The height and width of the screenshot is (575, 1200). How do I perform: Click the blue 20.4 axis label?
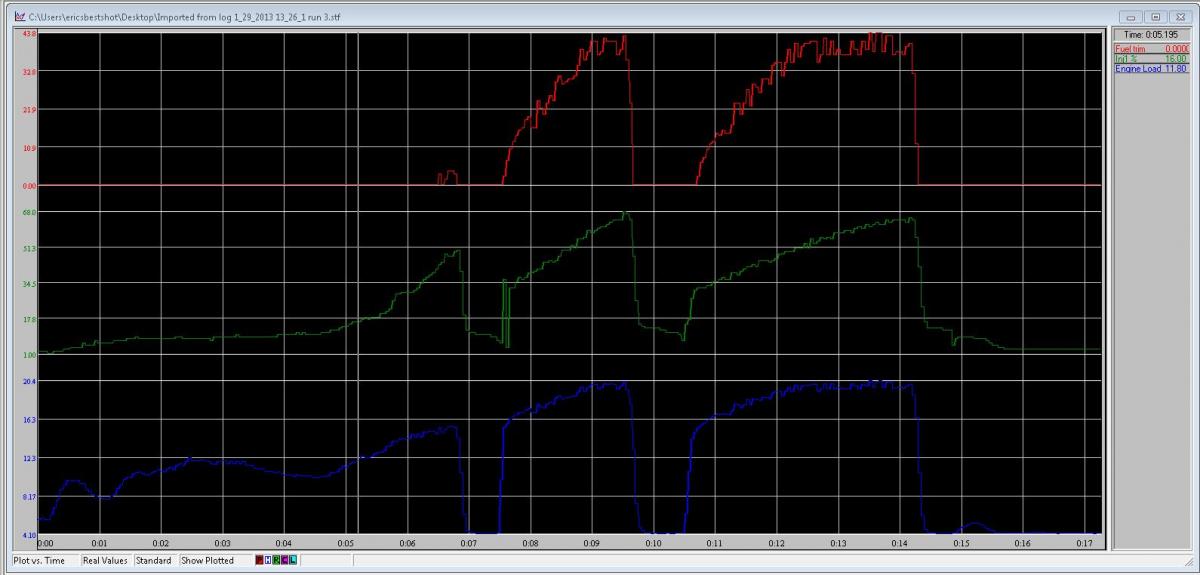point(29,382)
